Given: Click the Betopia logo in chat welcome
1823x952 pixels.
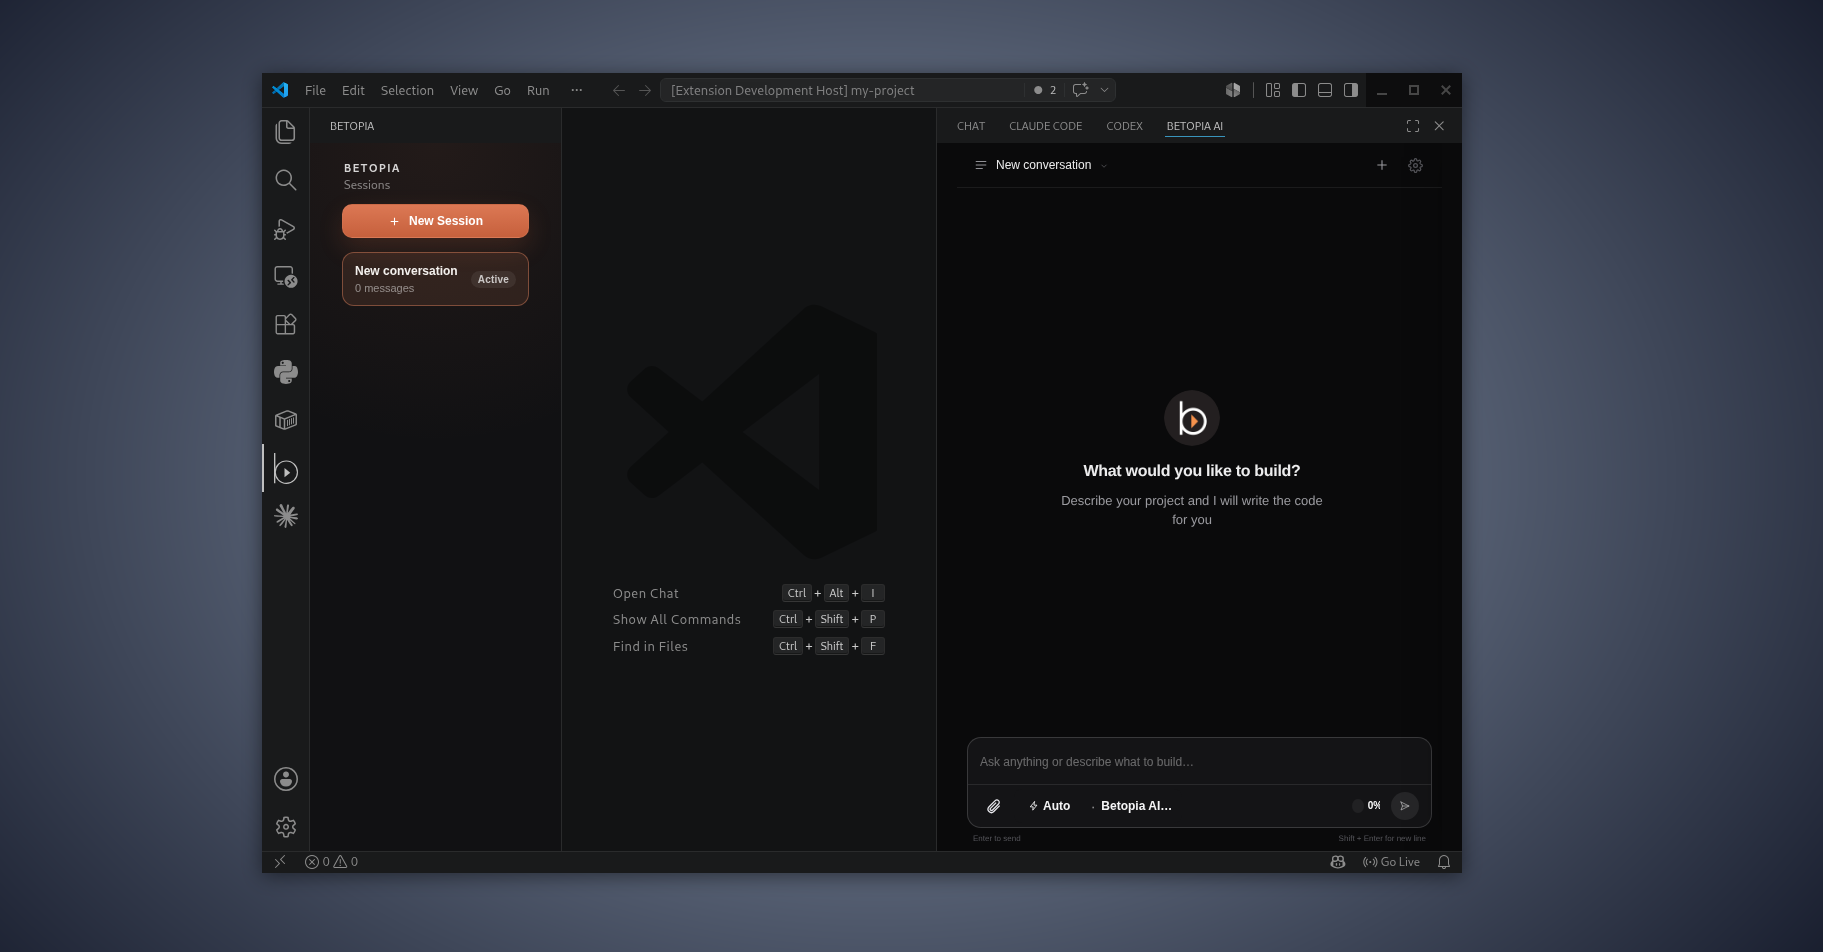Looking at the screenshot, I should [x=1192, y=418].
